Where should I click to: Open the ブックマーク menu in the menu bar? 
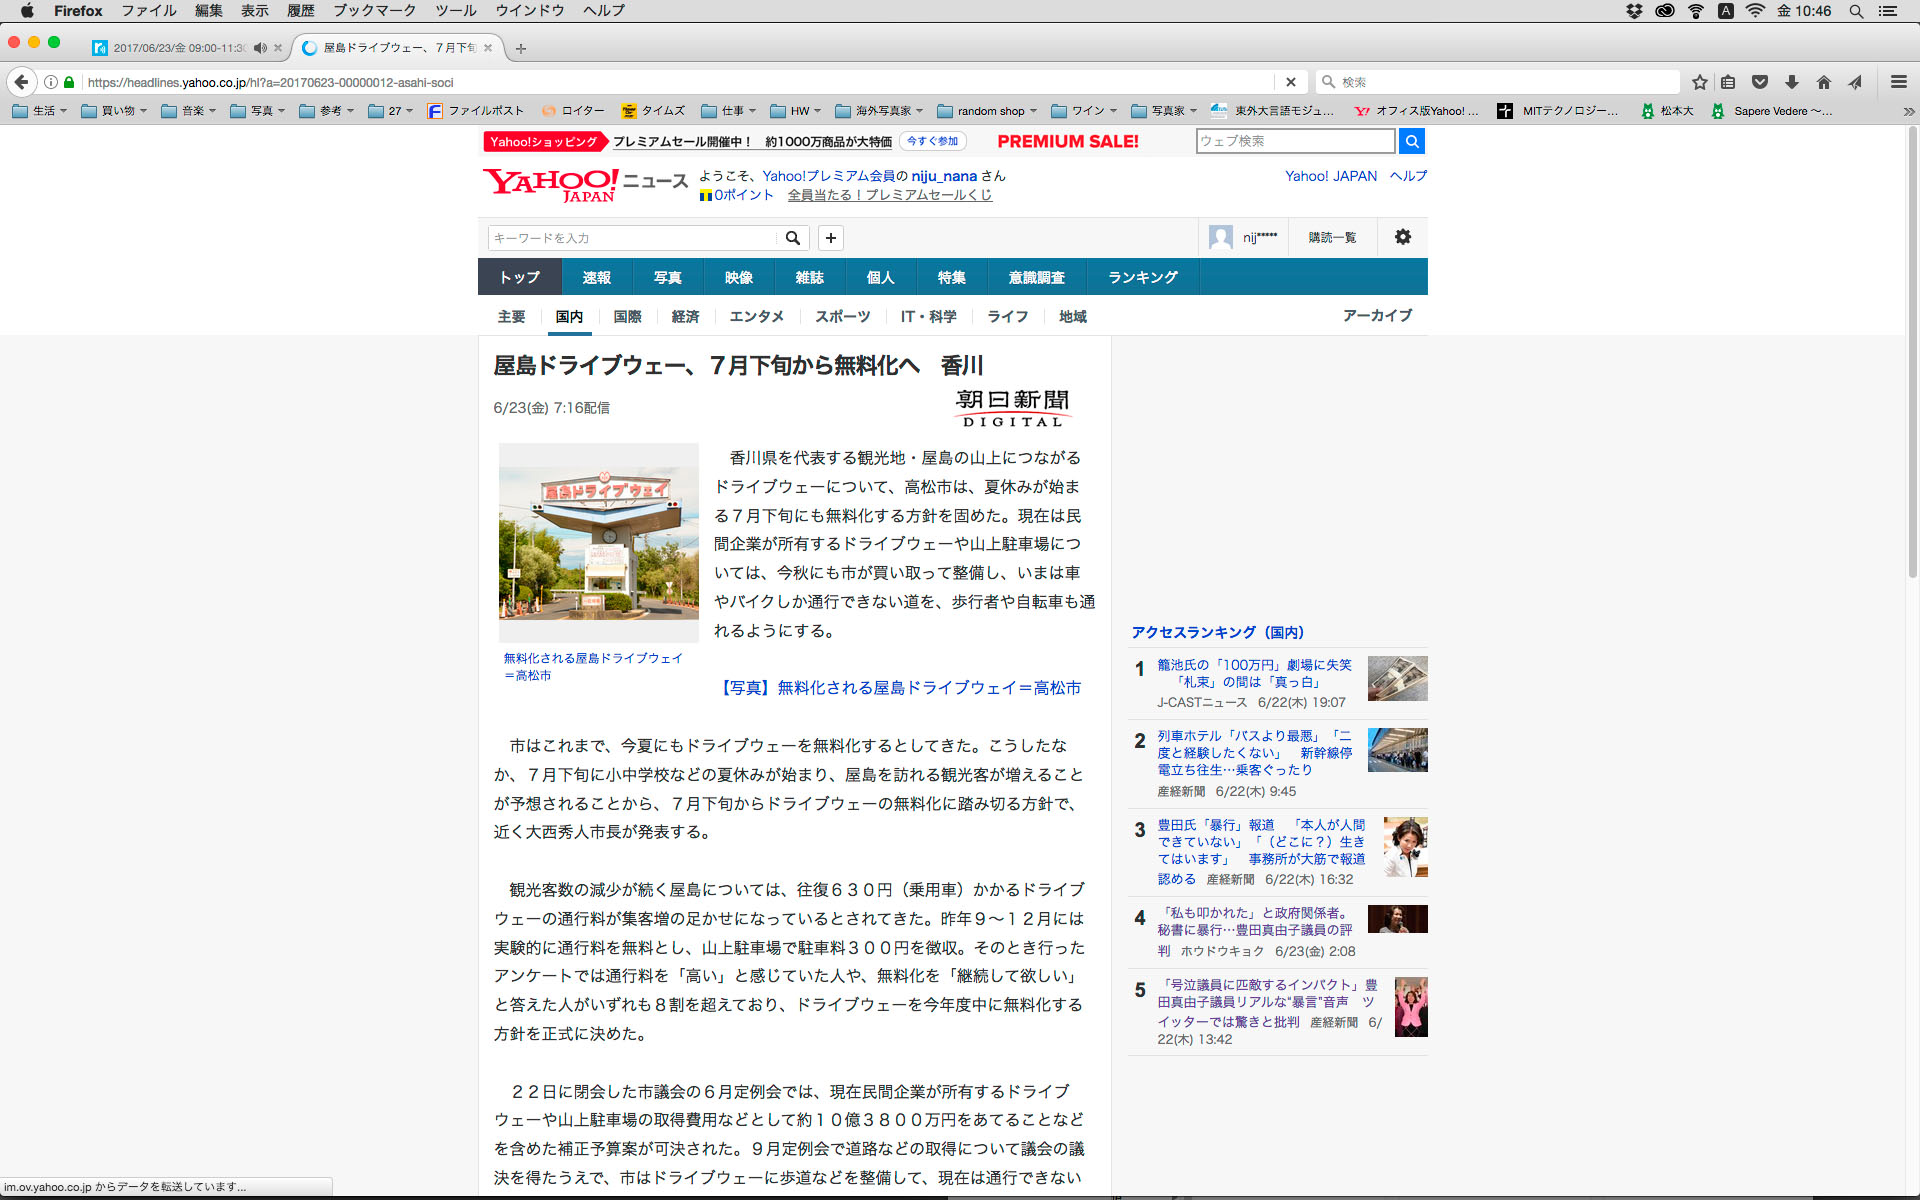[x=374, y=11]
